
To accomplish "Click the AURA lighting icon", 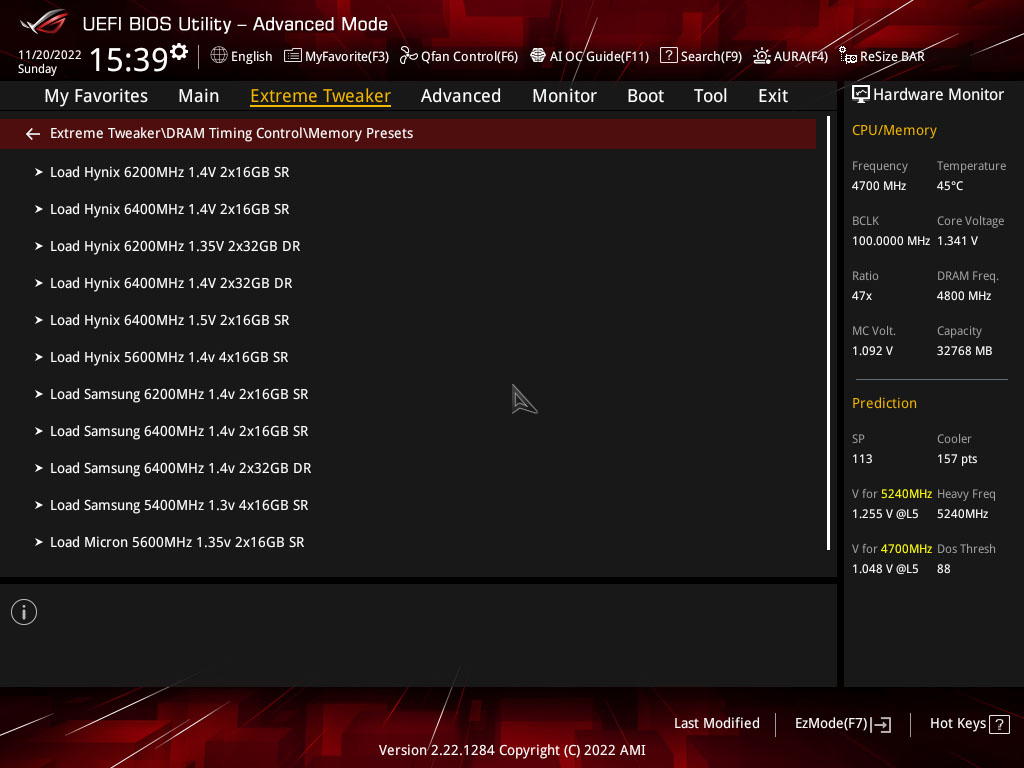I will (x=761, y=56).
